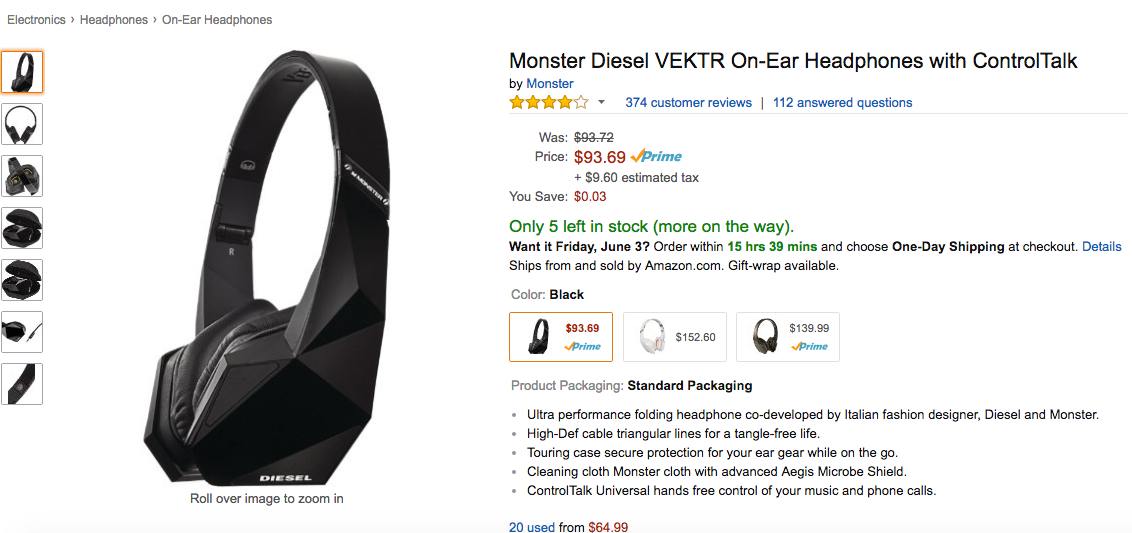Open the Monster brand link
The height and width of the screenshot is (533, 1132).
pyautogui.click(x=550, y=83)
